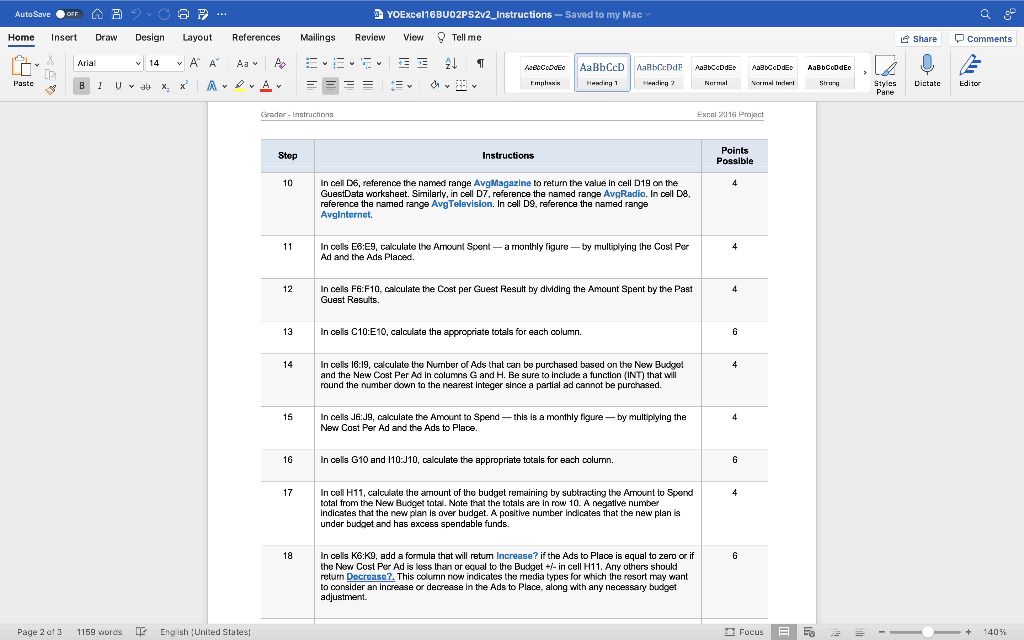Clear all formatting

pyautogui.click(x=280, y=63)
